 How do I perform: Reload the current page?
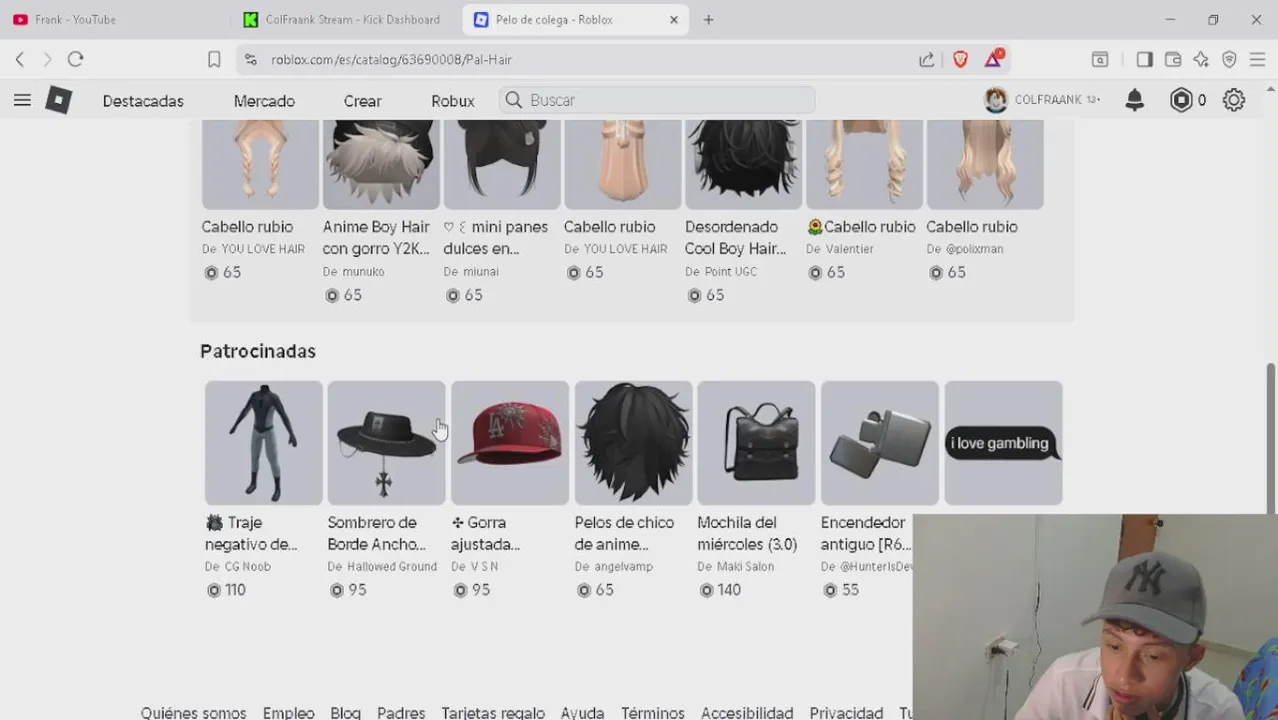coord(75,59)
